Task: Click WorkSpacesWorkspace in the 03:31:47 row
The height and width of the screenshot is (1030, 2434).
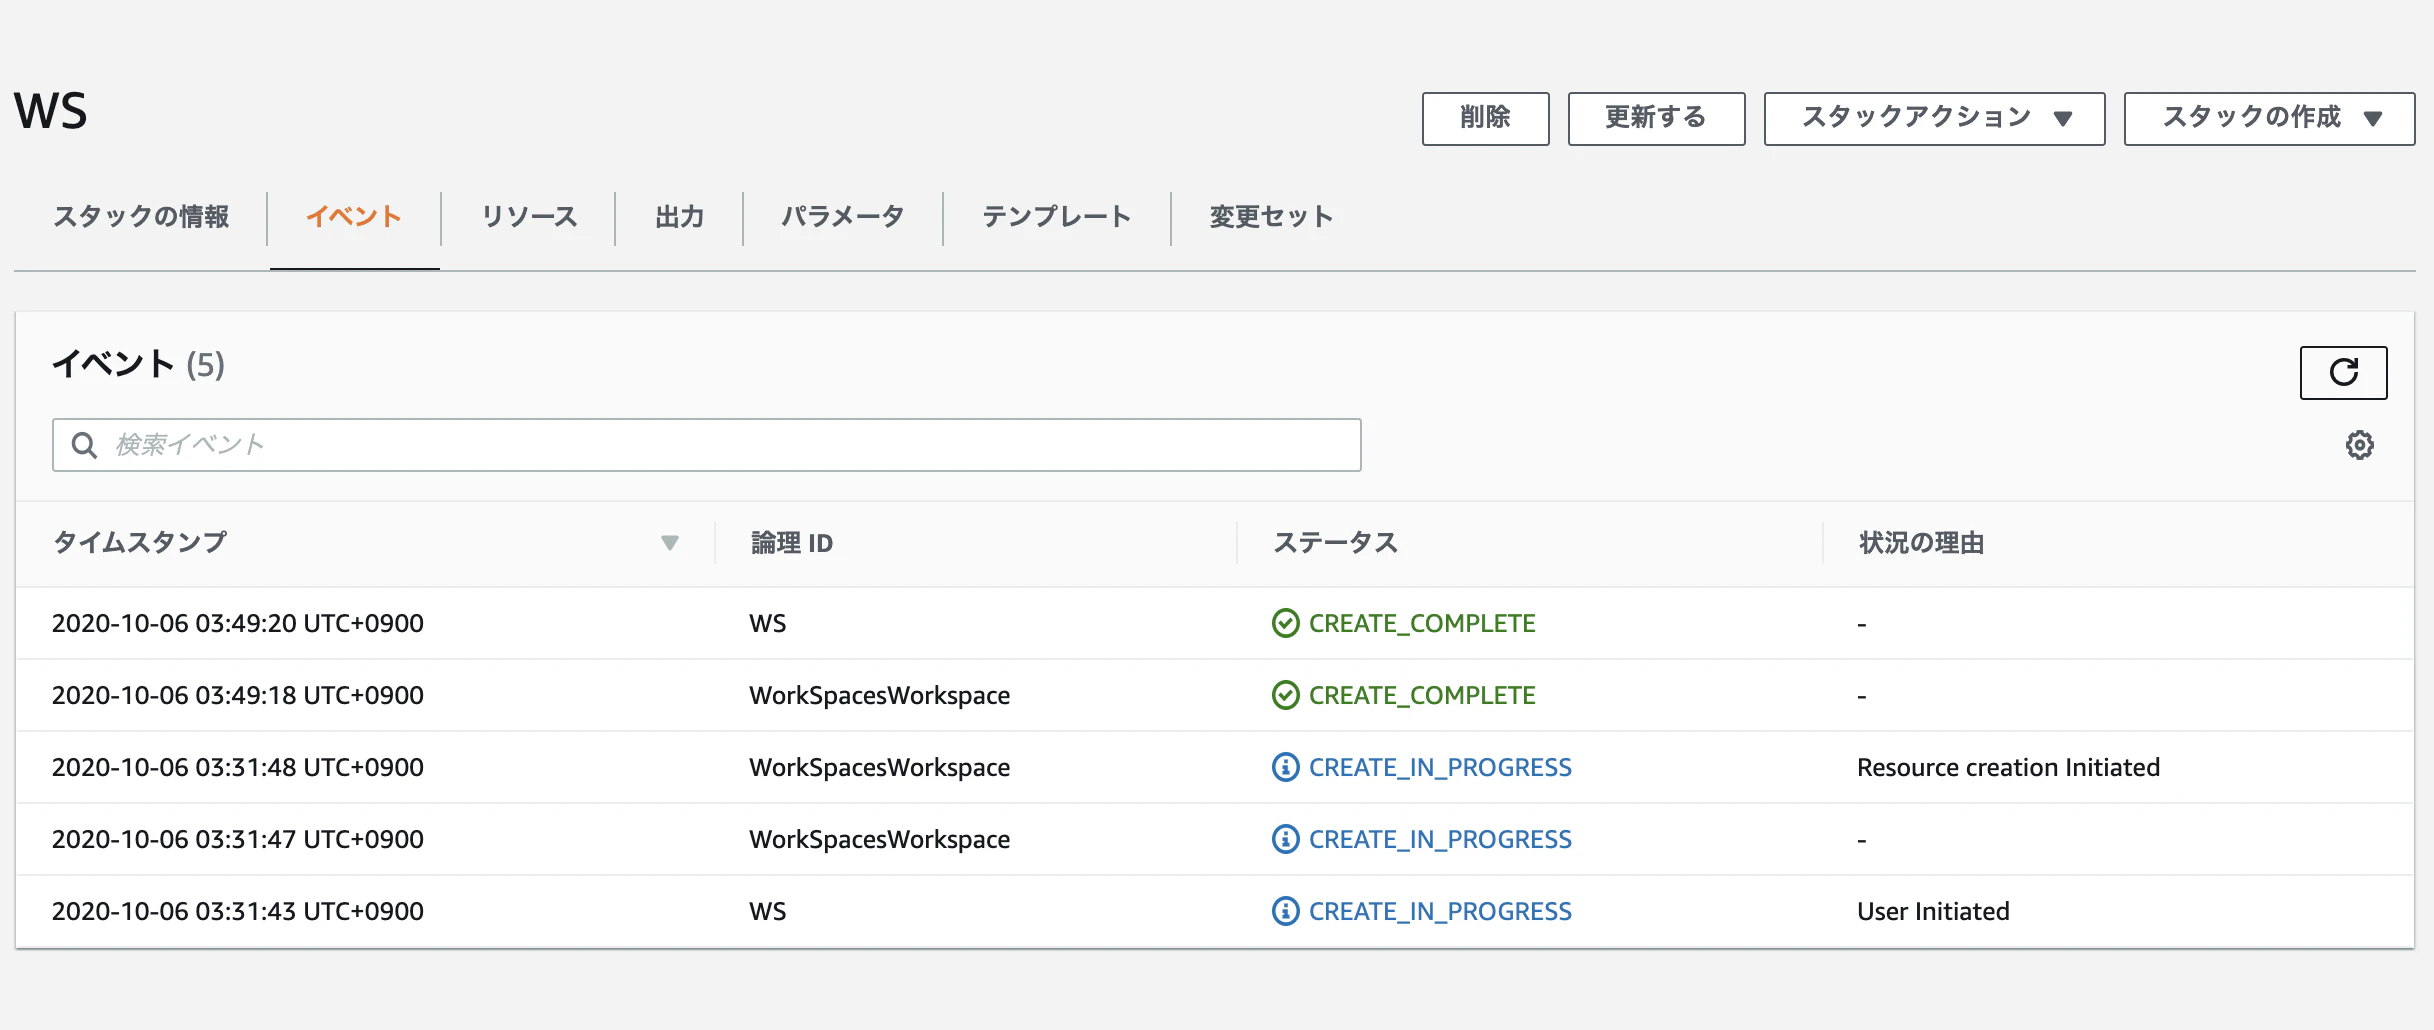Action: click(880, 839)
